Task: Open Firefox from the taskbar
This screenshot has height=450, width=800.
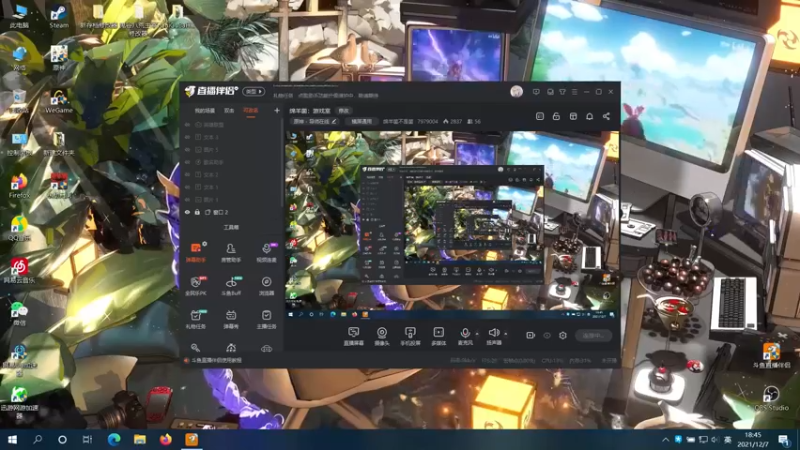Action: [166, 439]
